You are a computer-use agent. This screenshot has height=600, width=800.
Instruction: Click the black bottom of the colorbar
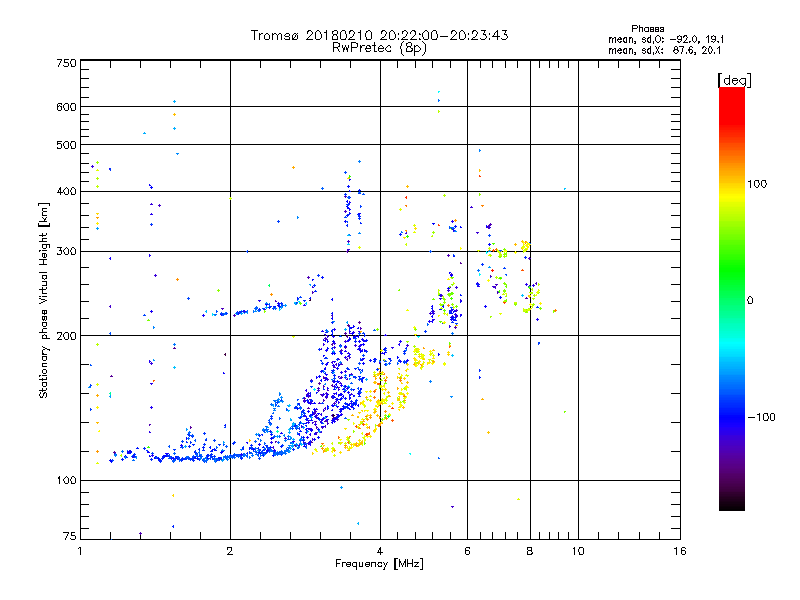coord(732,503)
